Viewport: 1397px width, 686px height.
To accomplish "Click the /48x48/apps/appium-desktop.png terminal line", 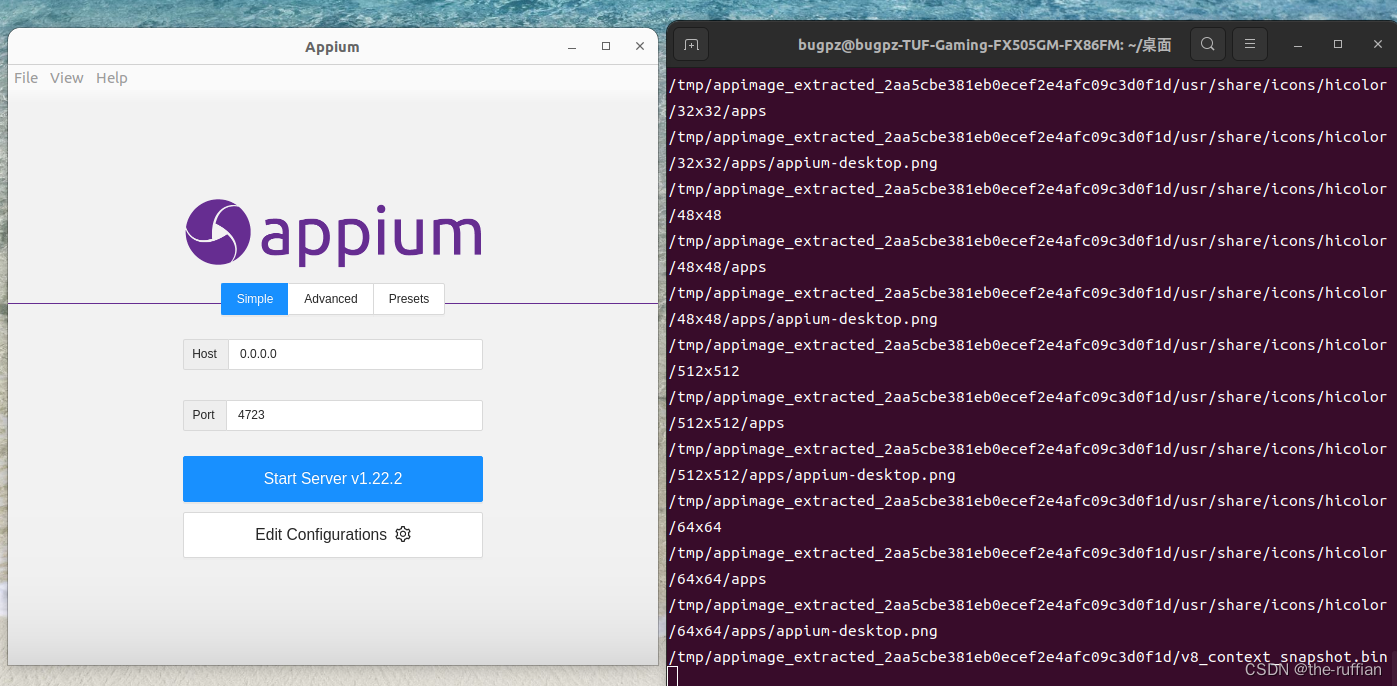I will (803, 319).
